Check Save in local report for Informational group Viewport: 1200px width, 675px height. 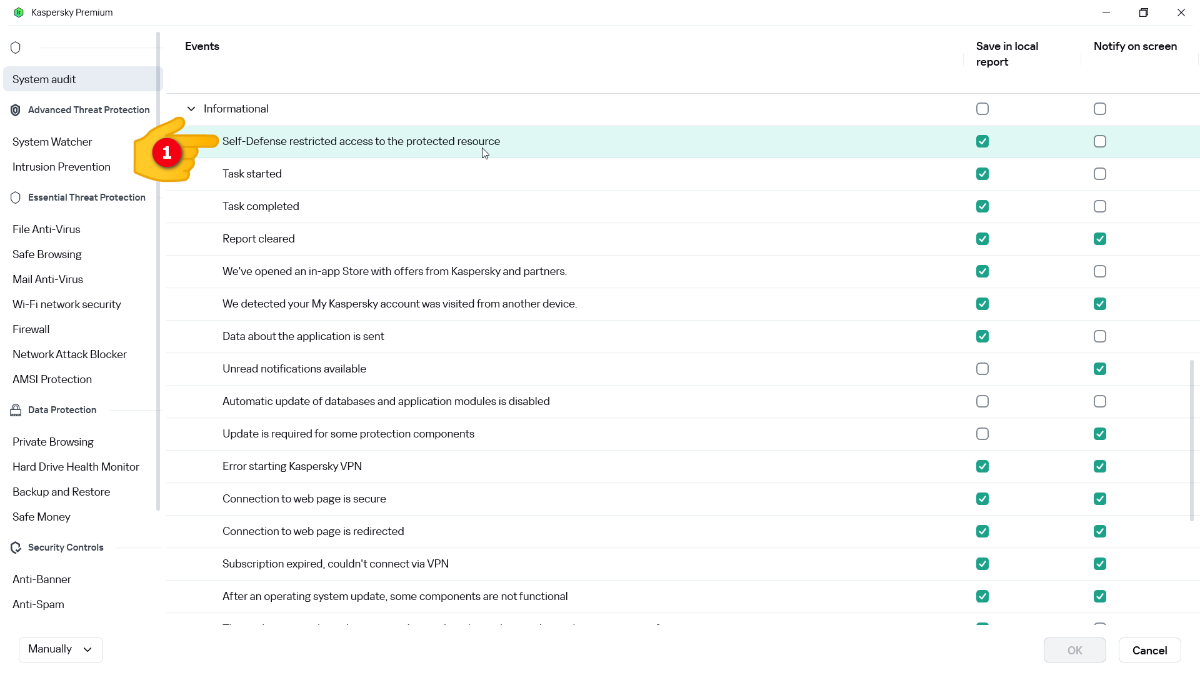pos(982,109)
